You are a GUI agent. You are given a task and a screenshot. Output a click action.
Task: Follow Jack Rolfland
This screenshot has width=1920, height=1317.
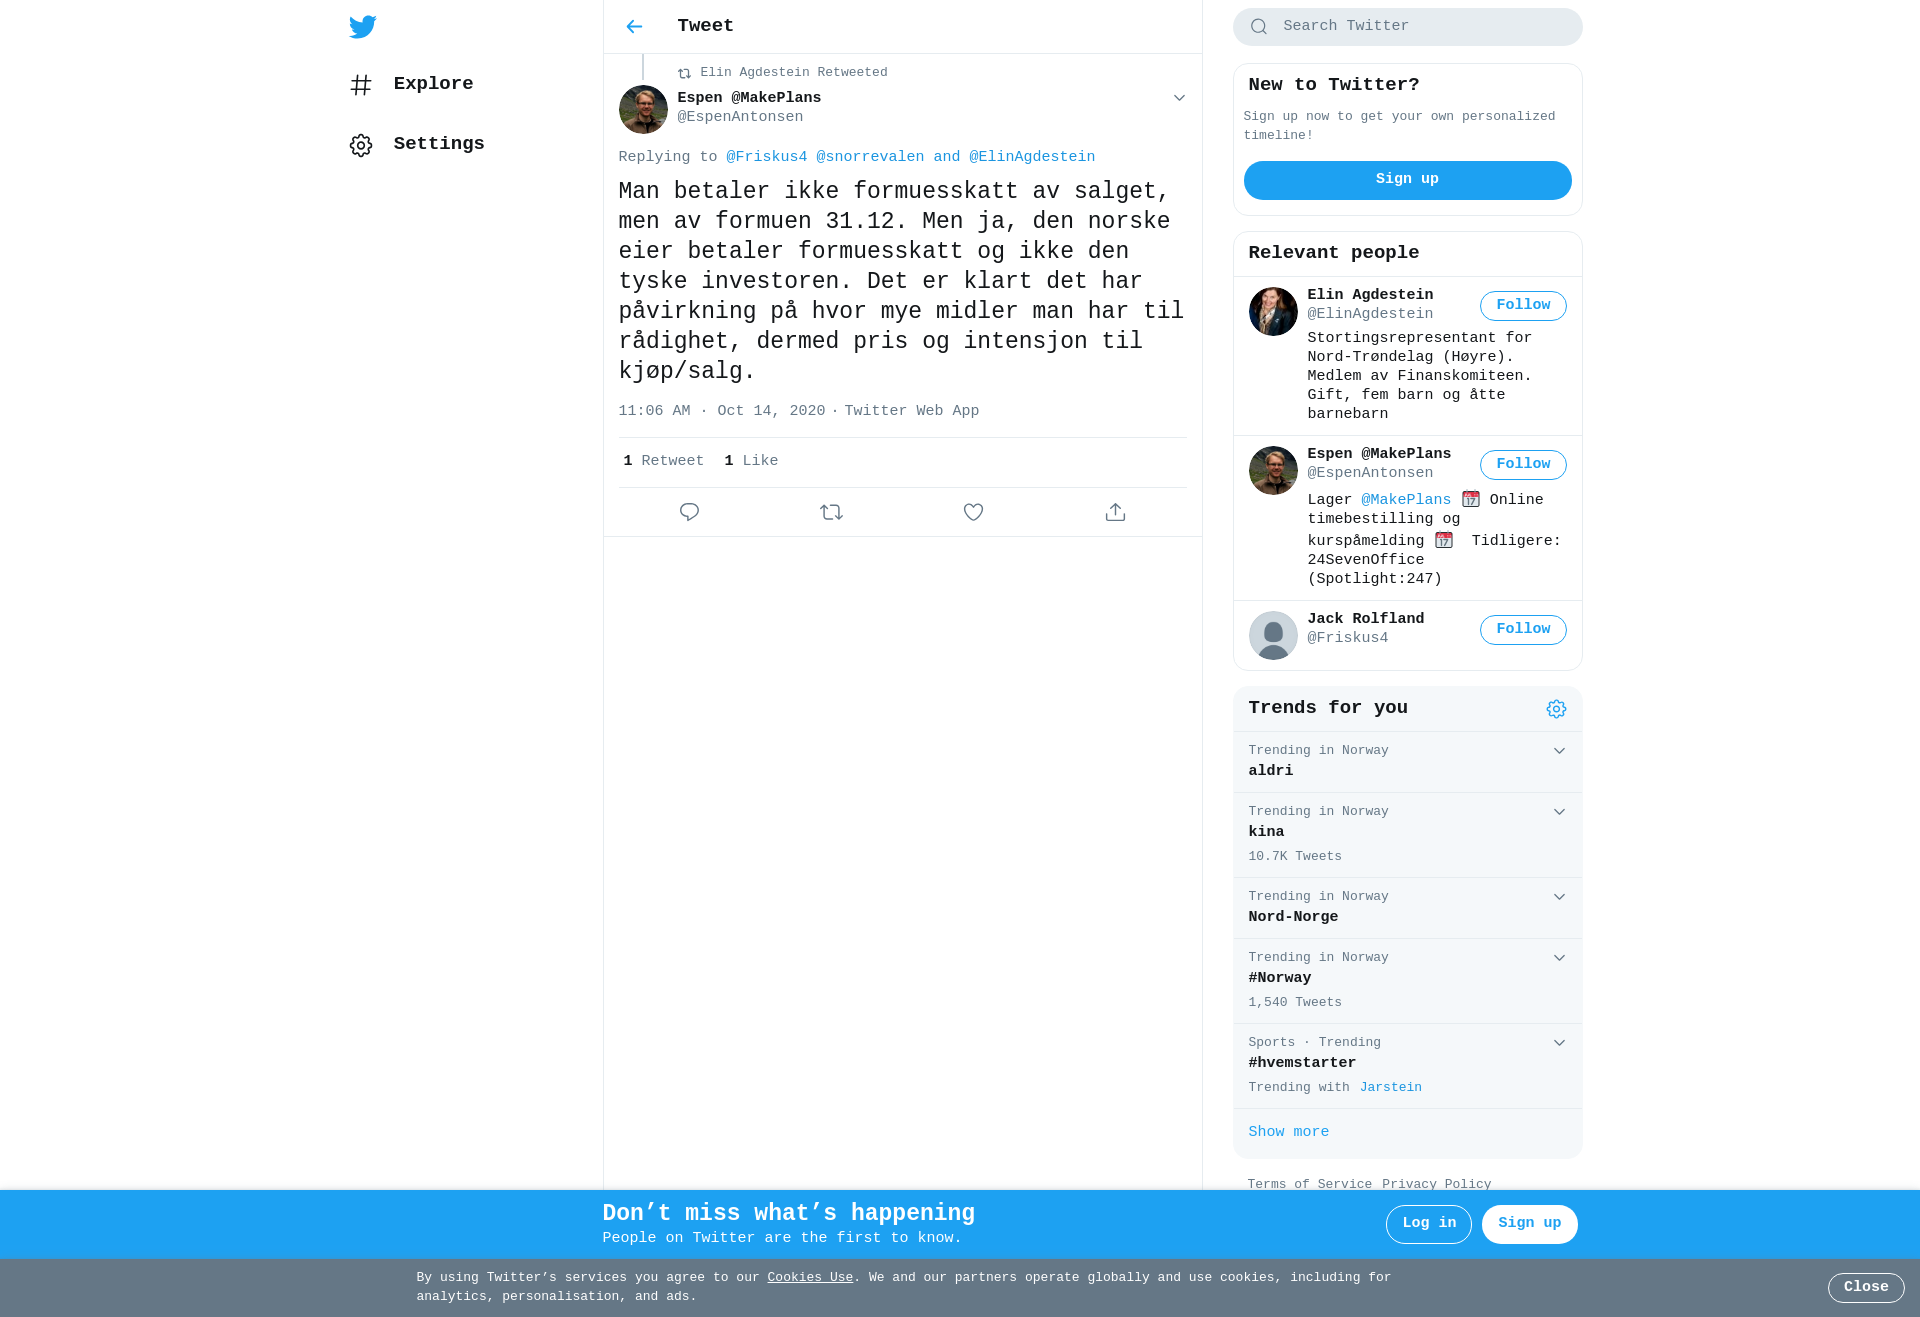click(1523, 630)
